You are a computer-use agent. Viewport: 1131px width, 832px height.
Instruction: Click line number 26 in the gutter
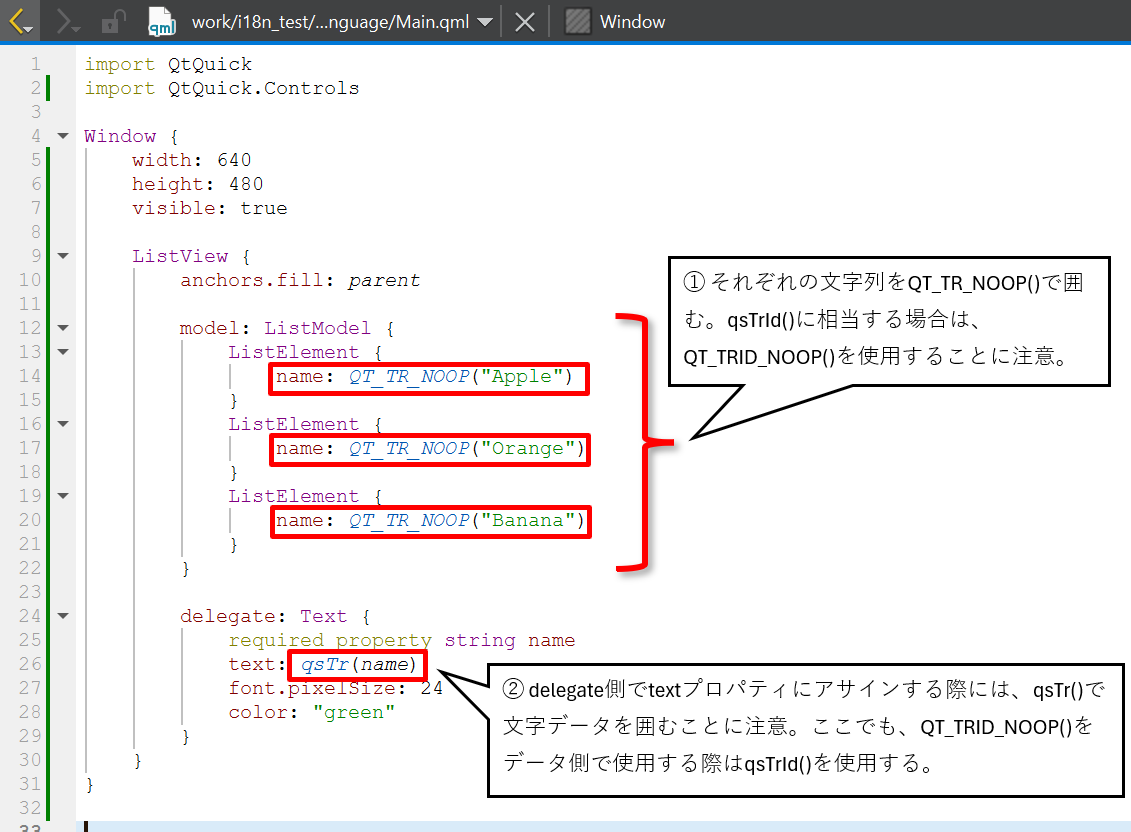30,664
